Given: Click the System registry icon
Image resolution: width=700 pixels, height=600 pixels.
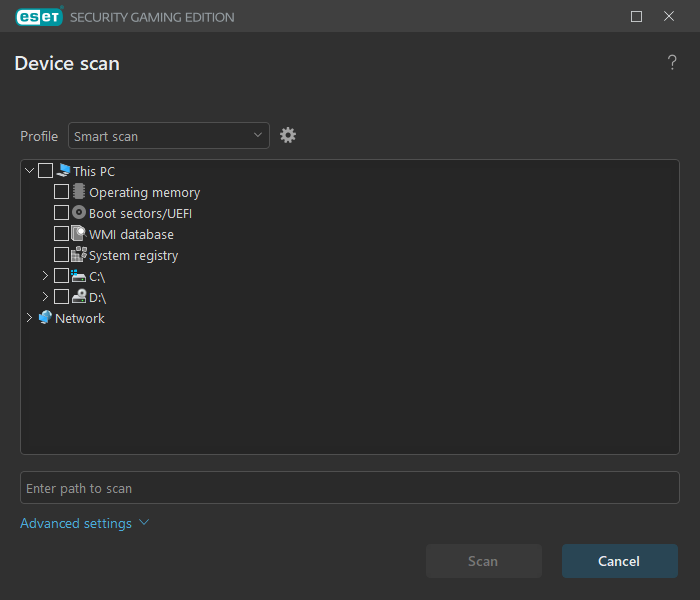Looking at the screenshot, I should (79, 254).
